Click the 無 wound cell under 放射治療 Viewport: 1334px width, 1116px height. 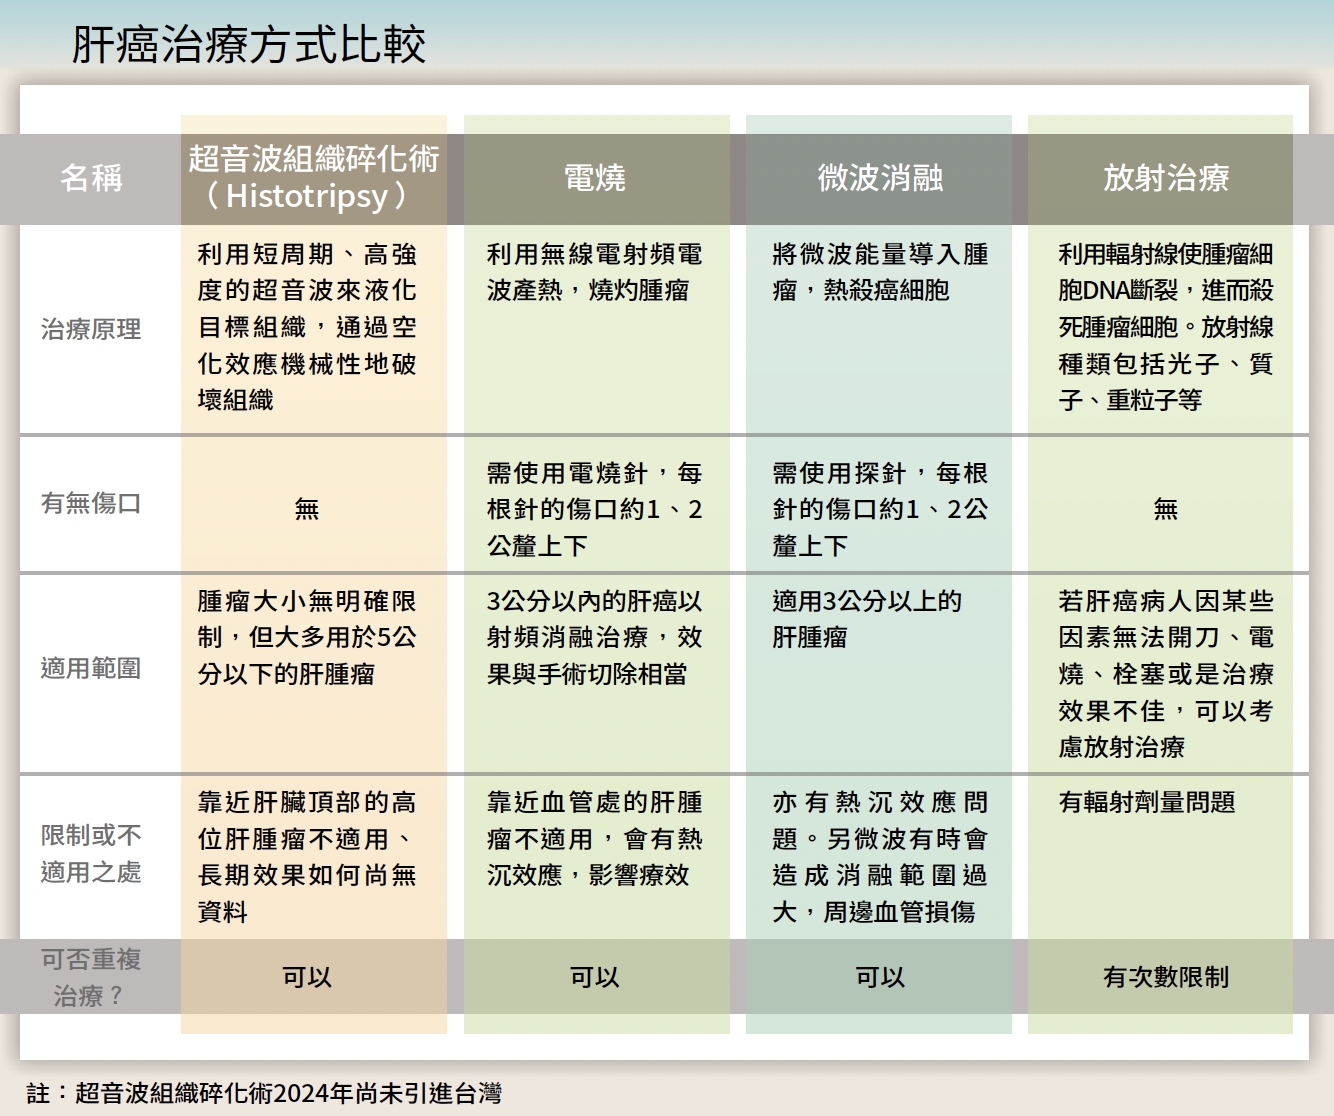click(1166, 509)
